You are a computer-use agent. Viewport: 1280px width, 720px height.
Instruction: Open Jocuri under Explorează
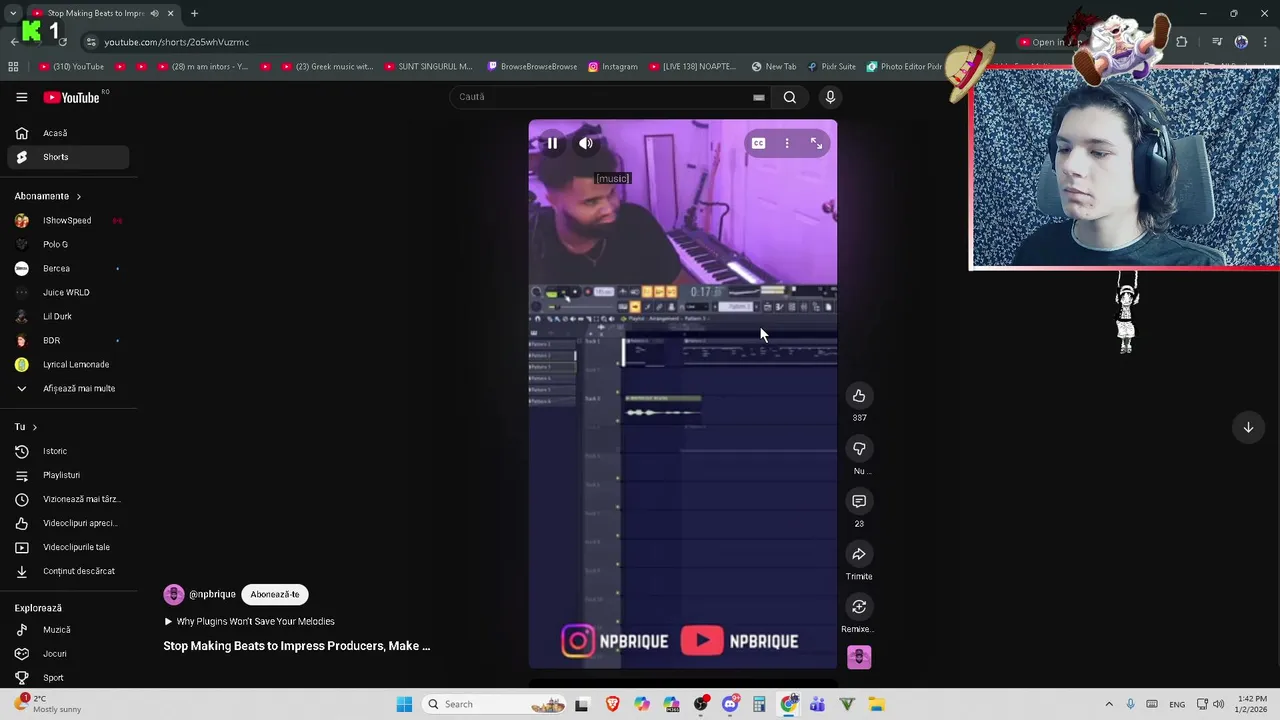click(x=68, y=654)
